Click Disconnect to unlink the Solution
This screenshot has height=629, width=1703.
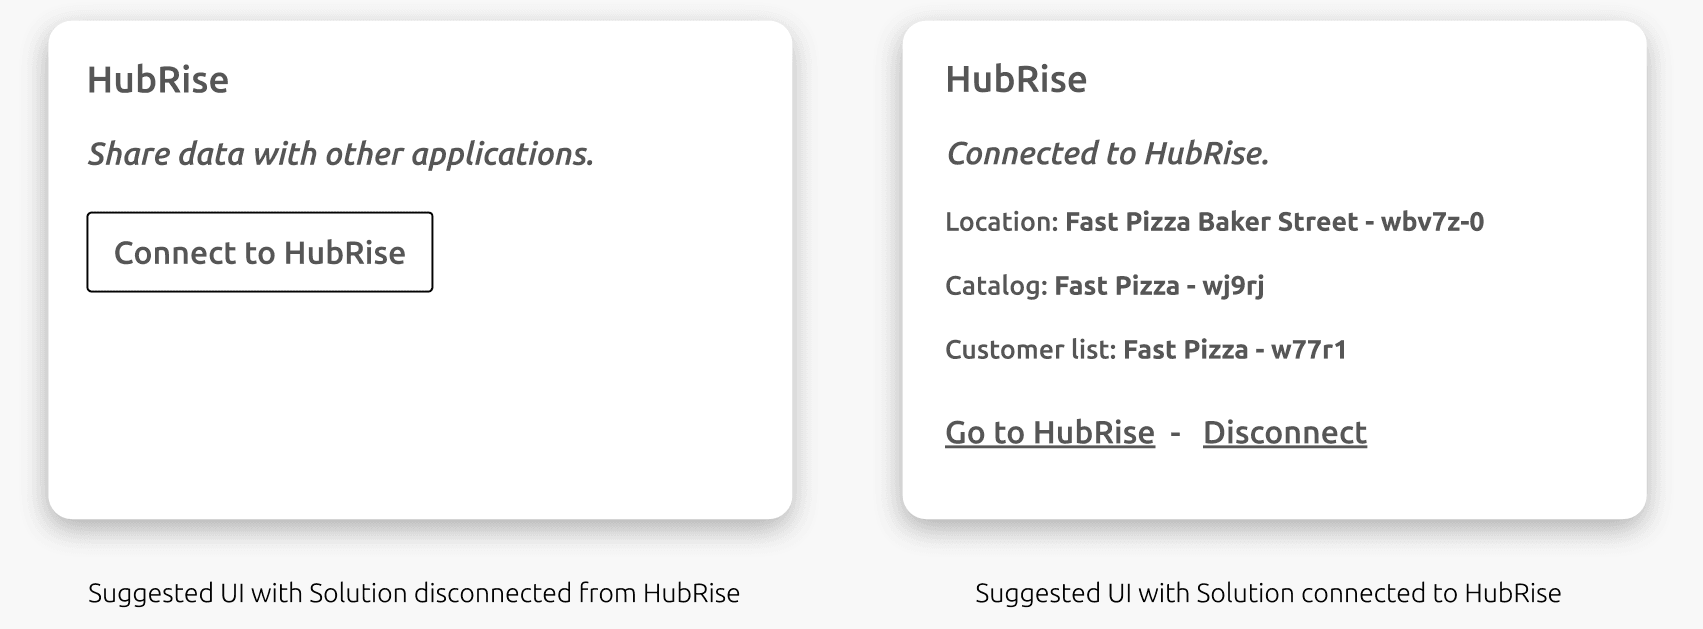point(1284,433)
